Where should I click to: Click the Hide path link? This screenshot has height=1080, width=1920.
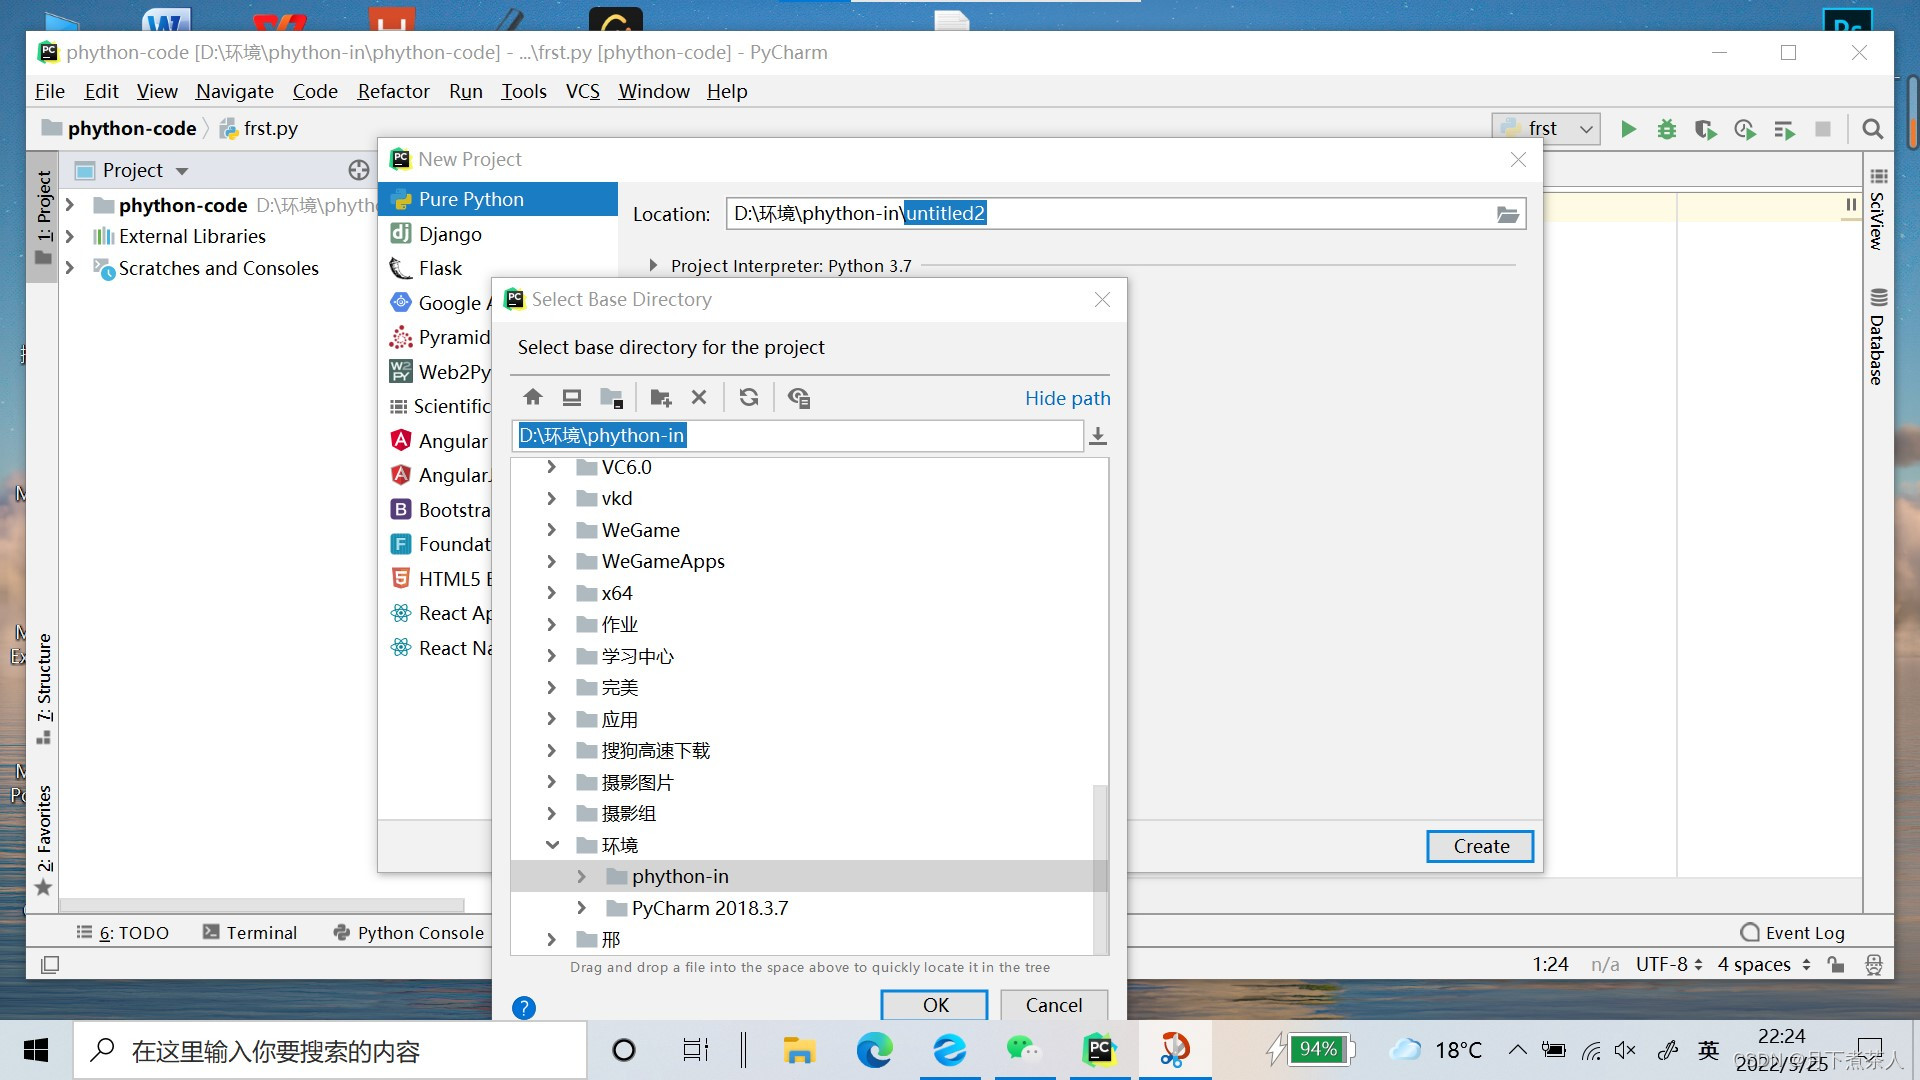[1067, 398]
